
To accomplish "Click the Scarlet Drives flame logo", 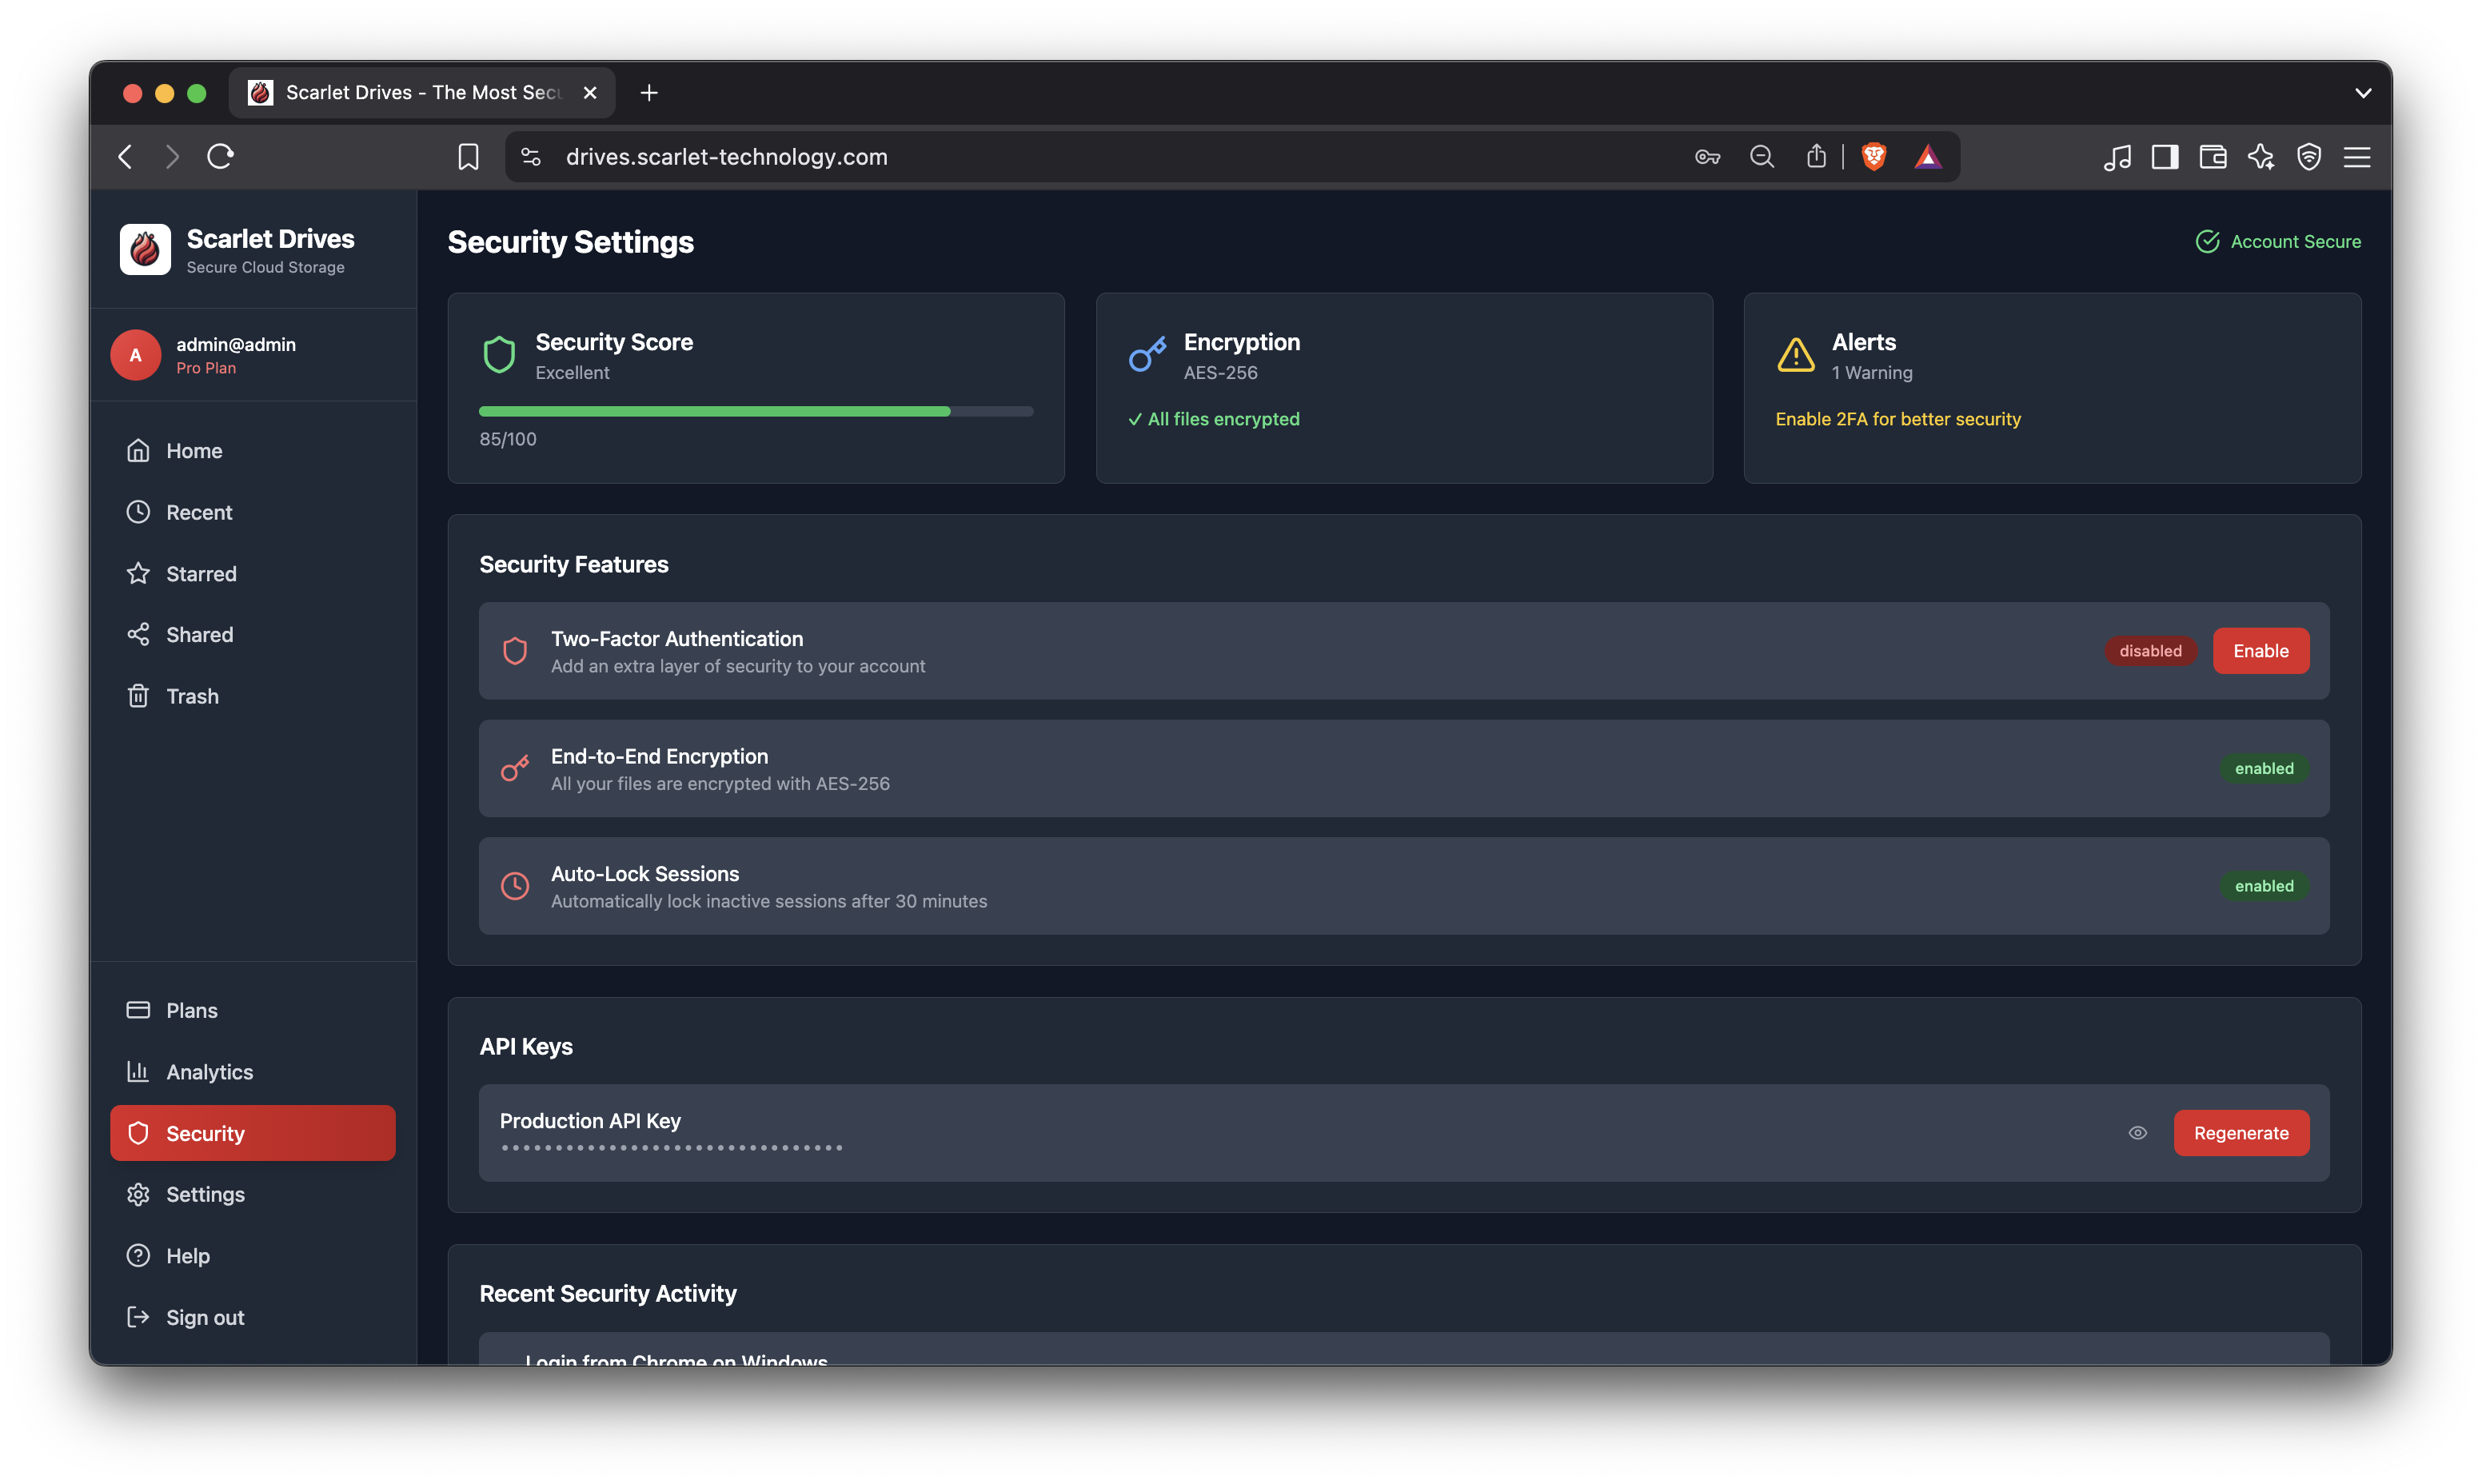I will tap(145, 249).
